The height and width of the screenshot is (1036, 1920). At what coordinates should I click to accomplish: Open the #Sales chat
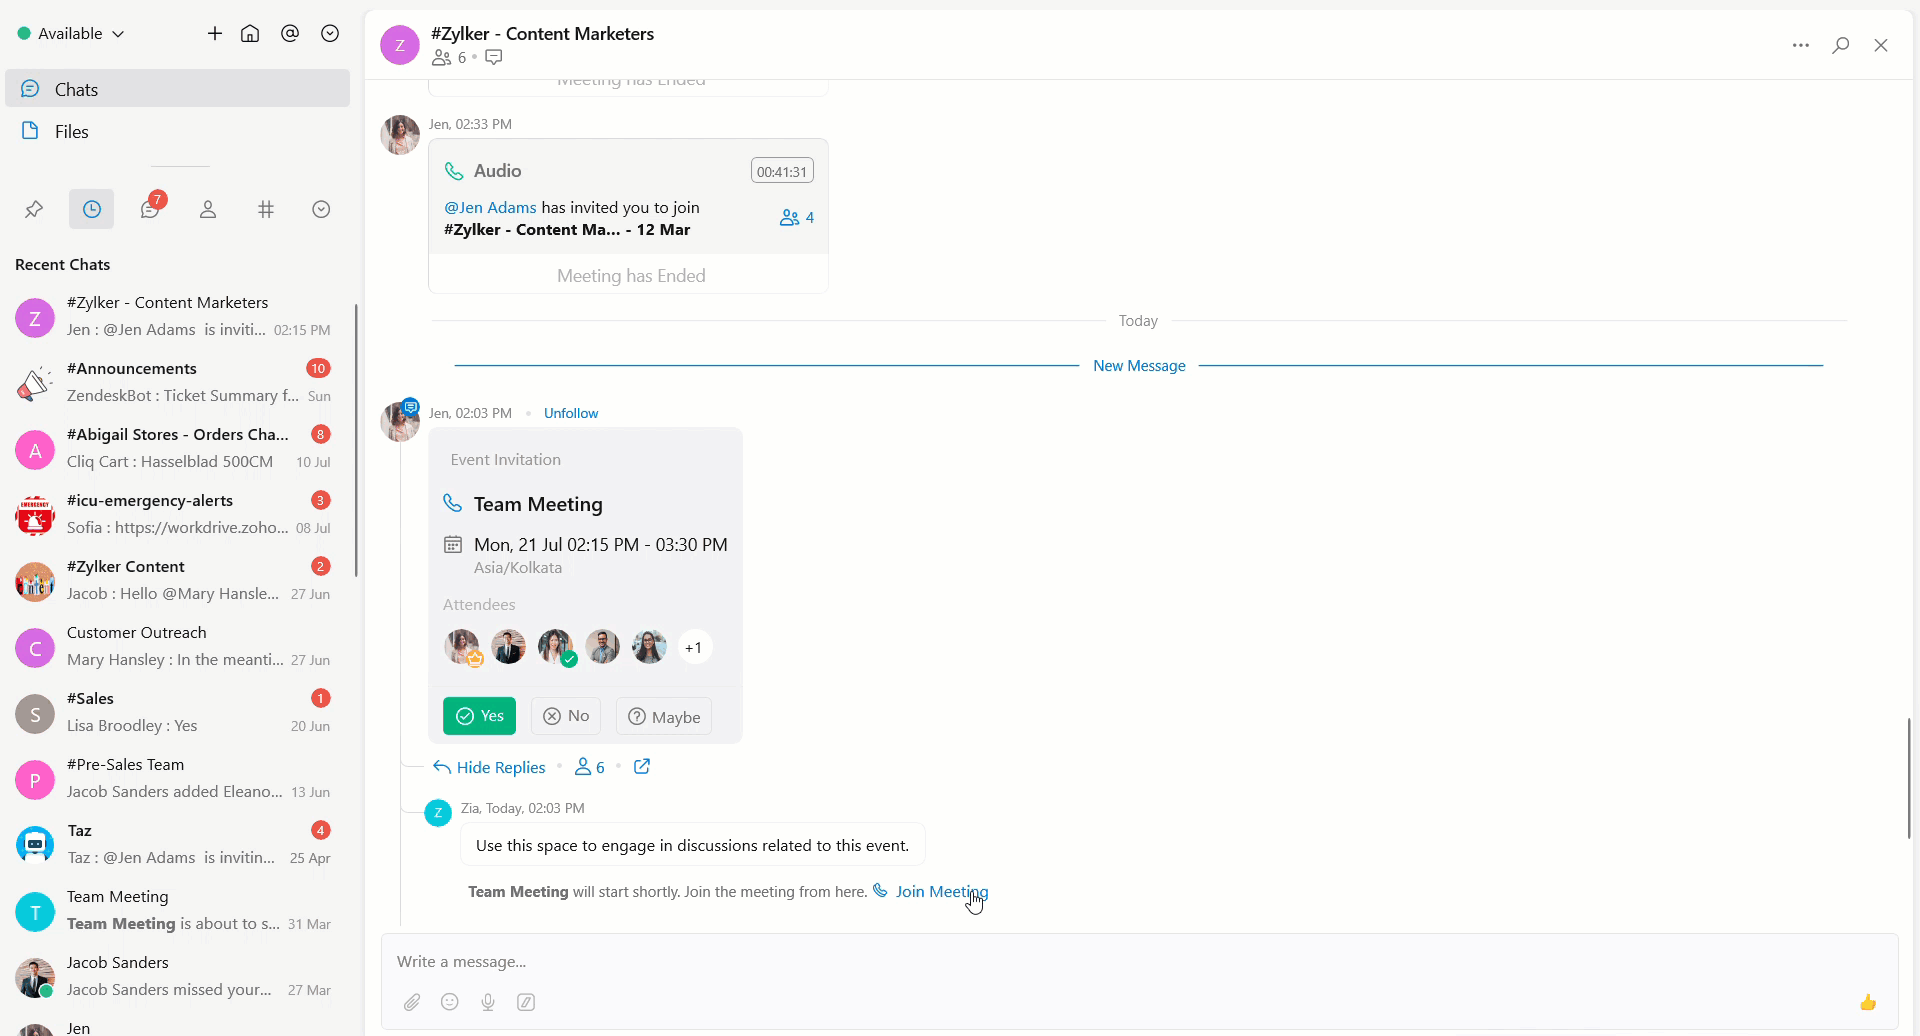(x=178, y=712)
